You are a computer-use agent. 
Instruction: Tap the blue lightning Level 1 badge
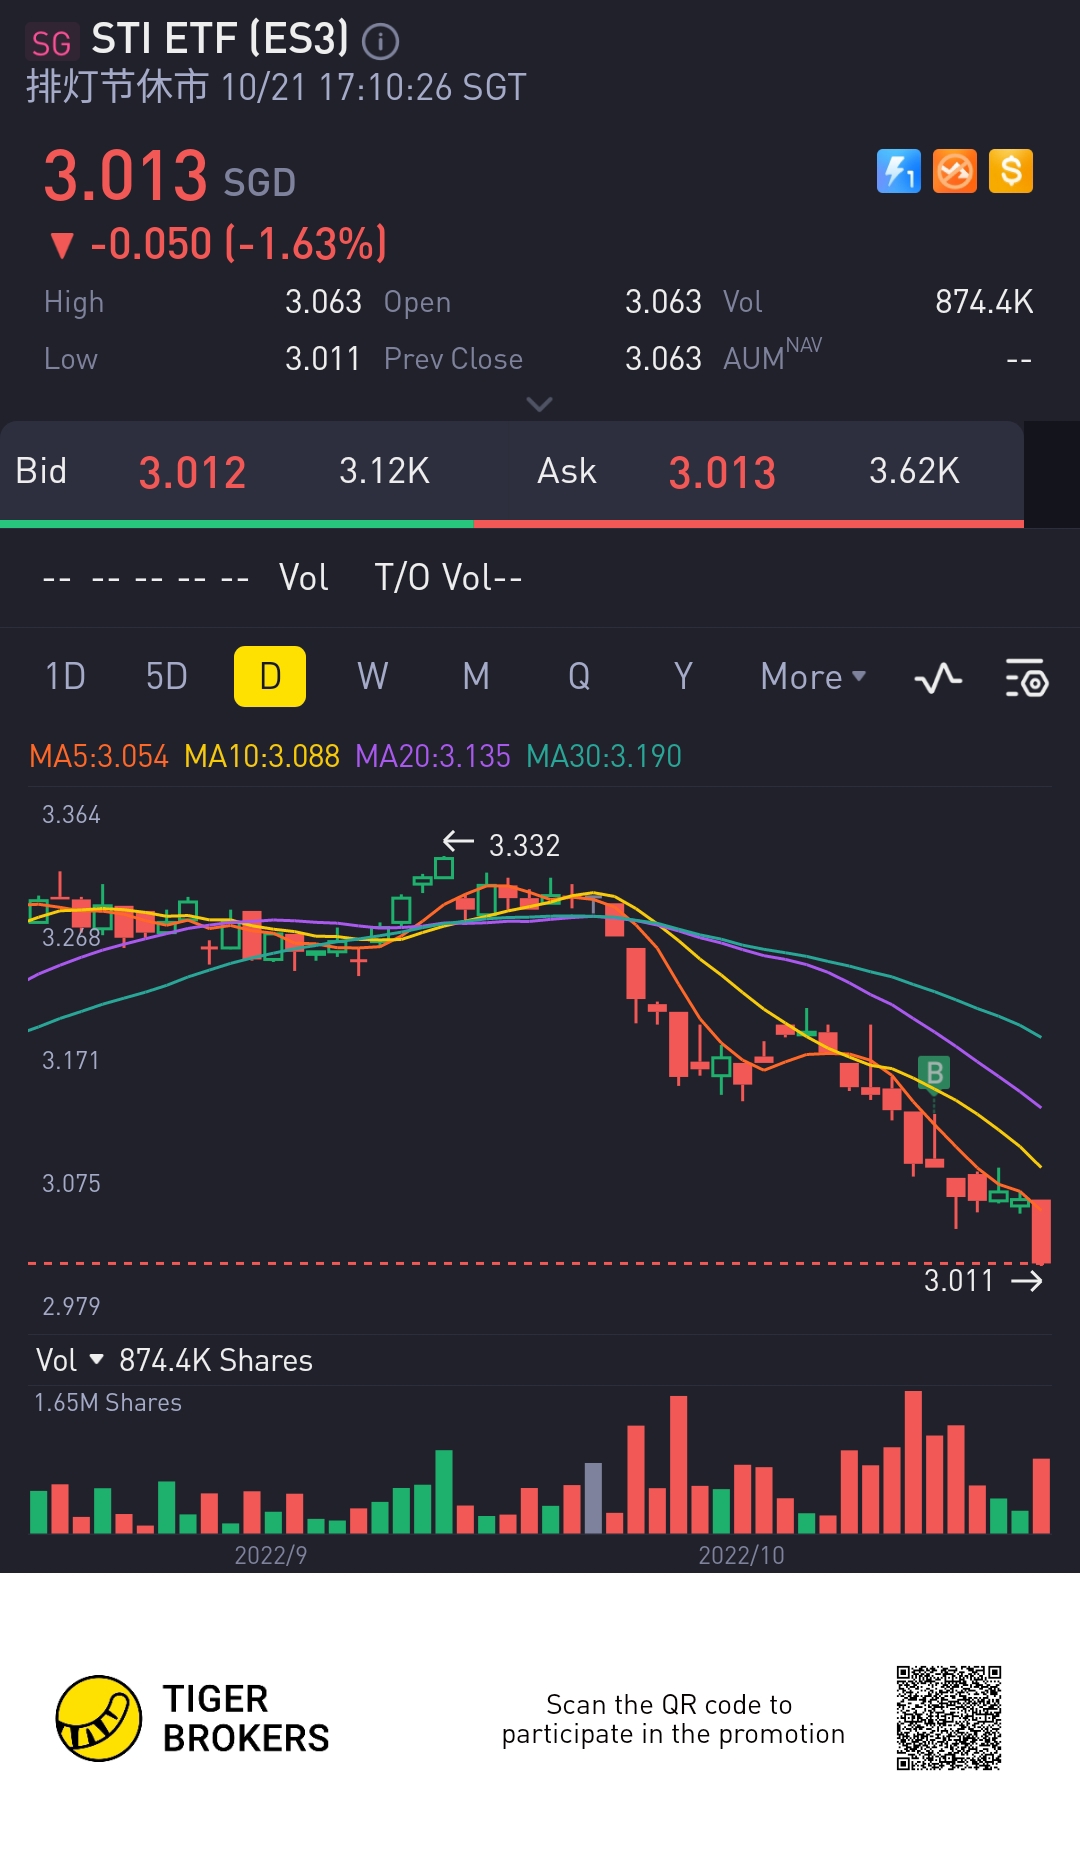(x=898, y=171)
